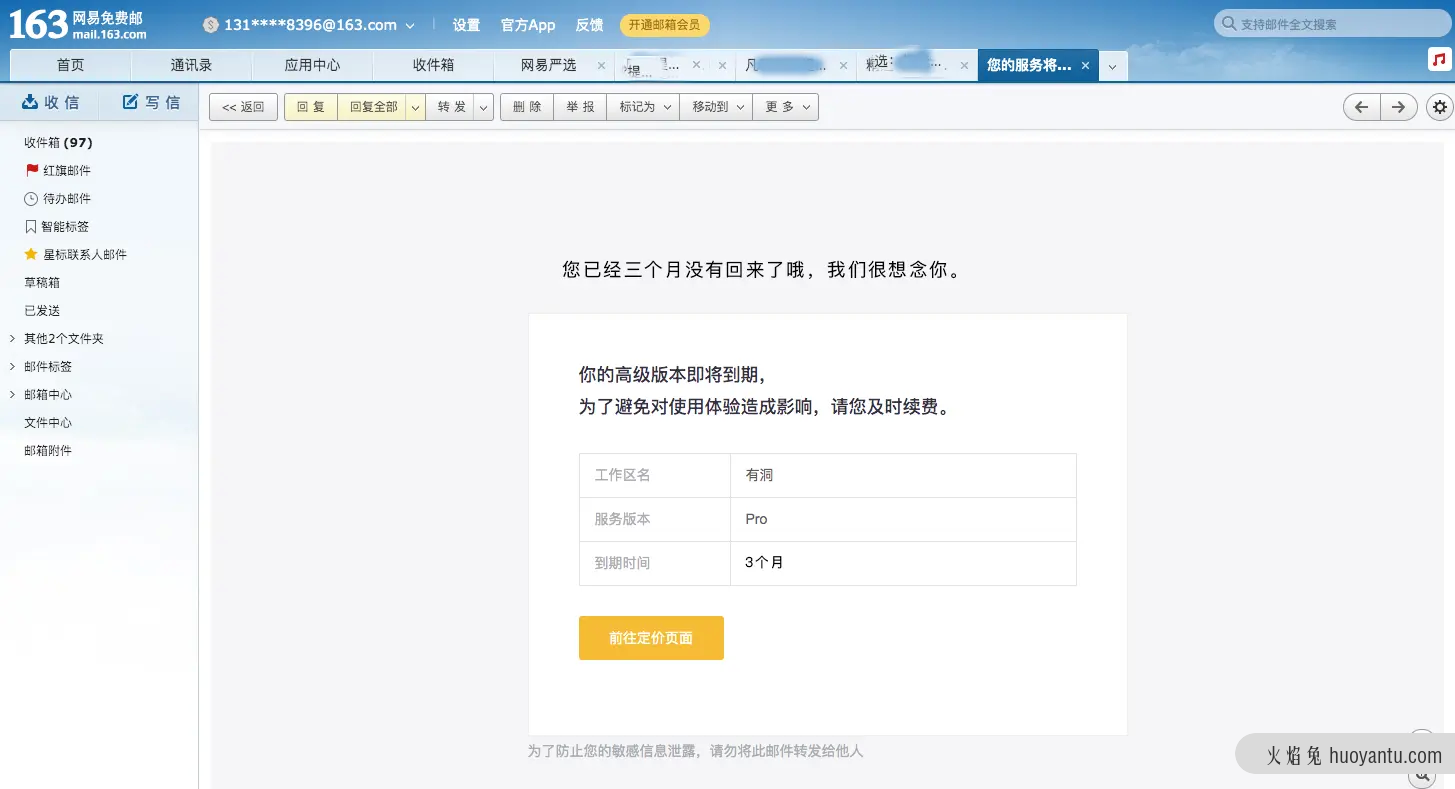
Task: Expand 邮箱中心 chevron
Action: 12,395
